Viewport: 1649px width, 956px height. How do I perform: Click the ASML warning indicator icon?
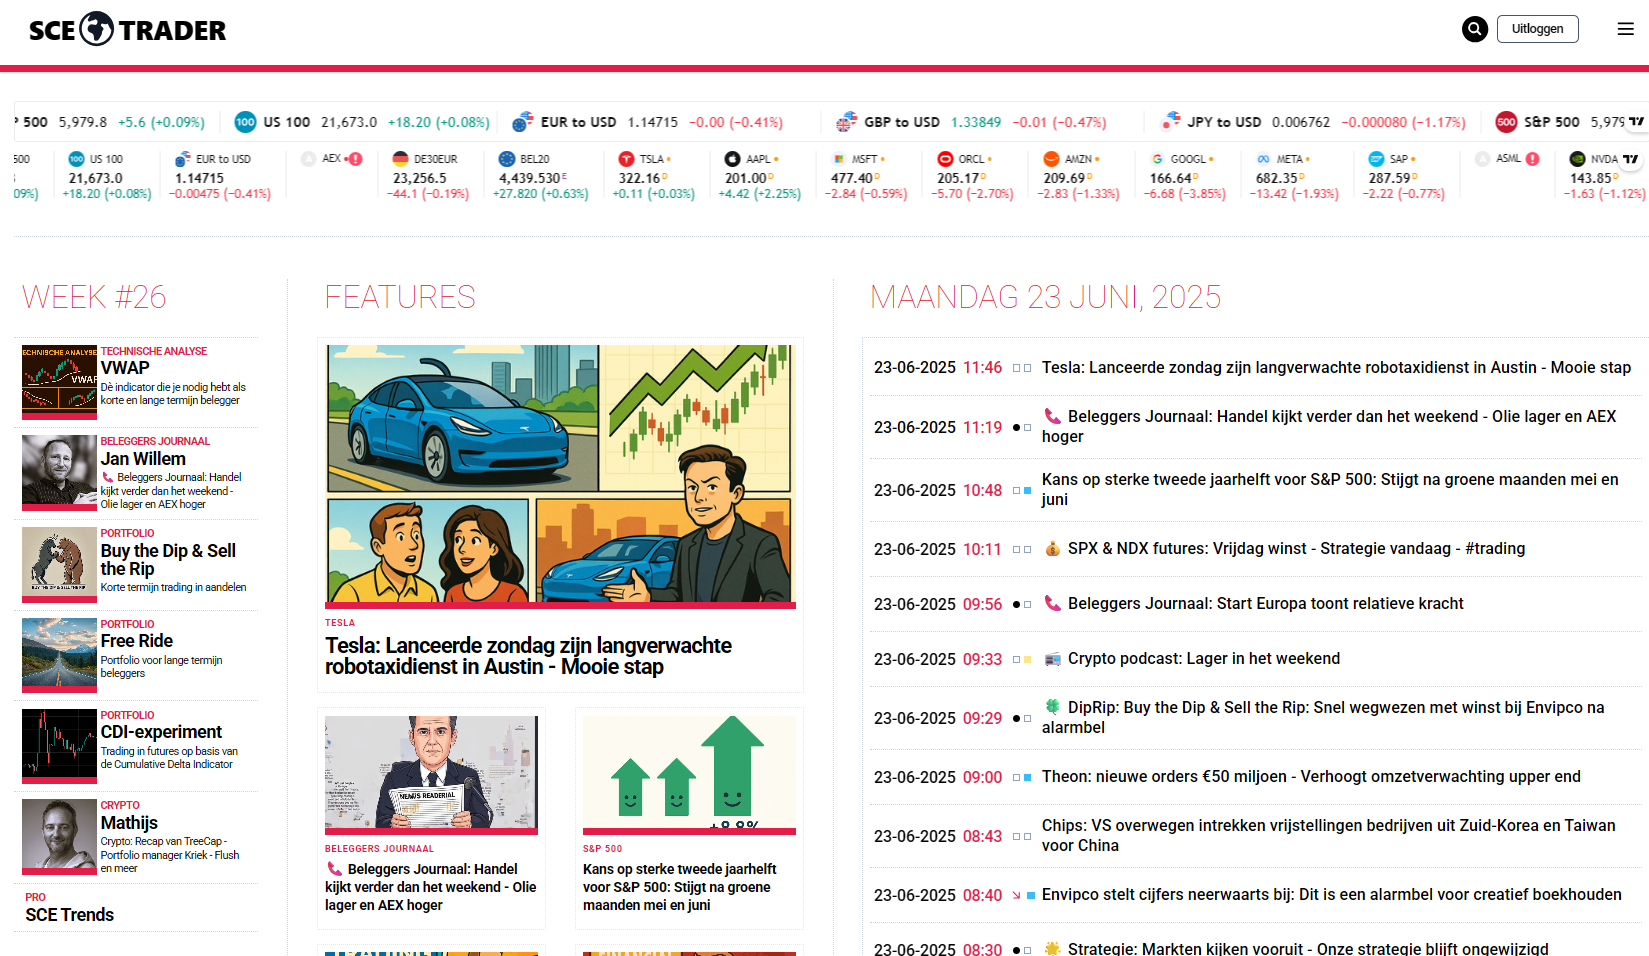tap(1533, 159)
